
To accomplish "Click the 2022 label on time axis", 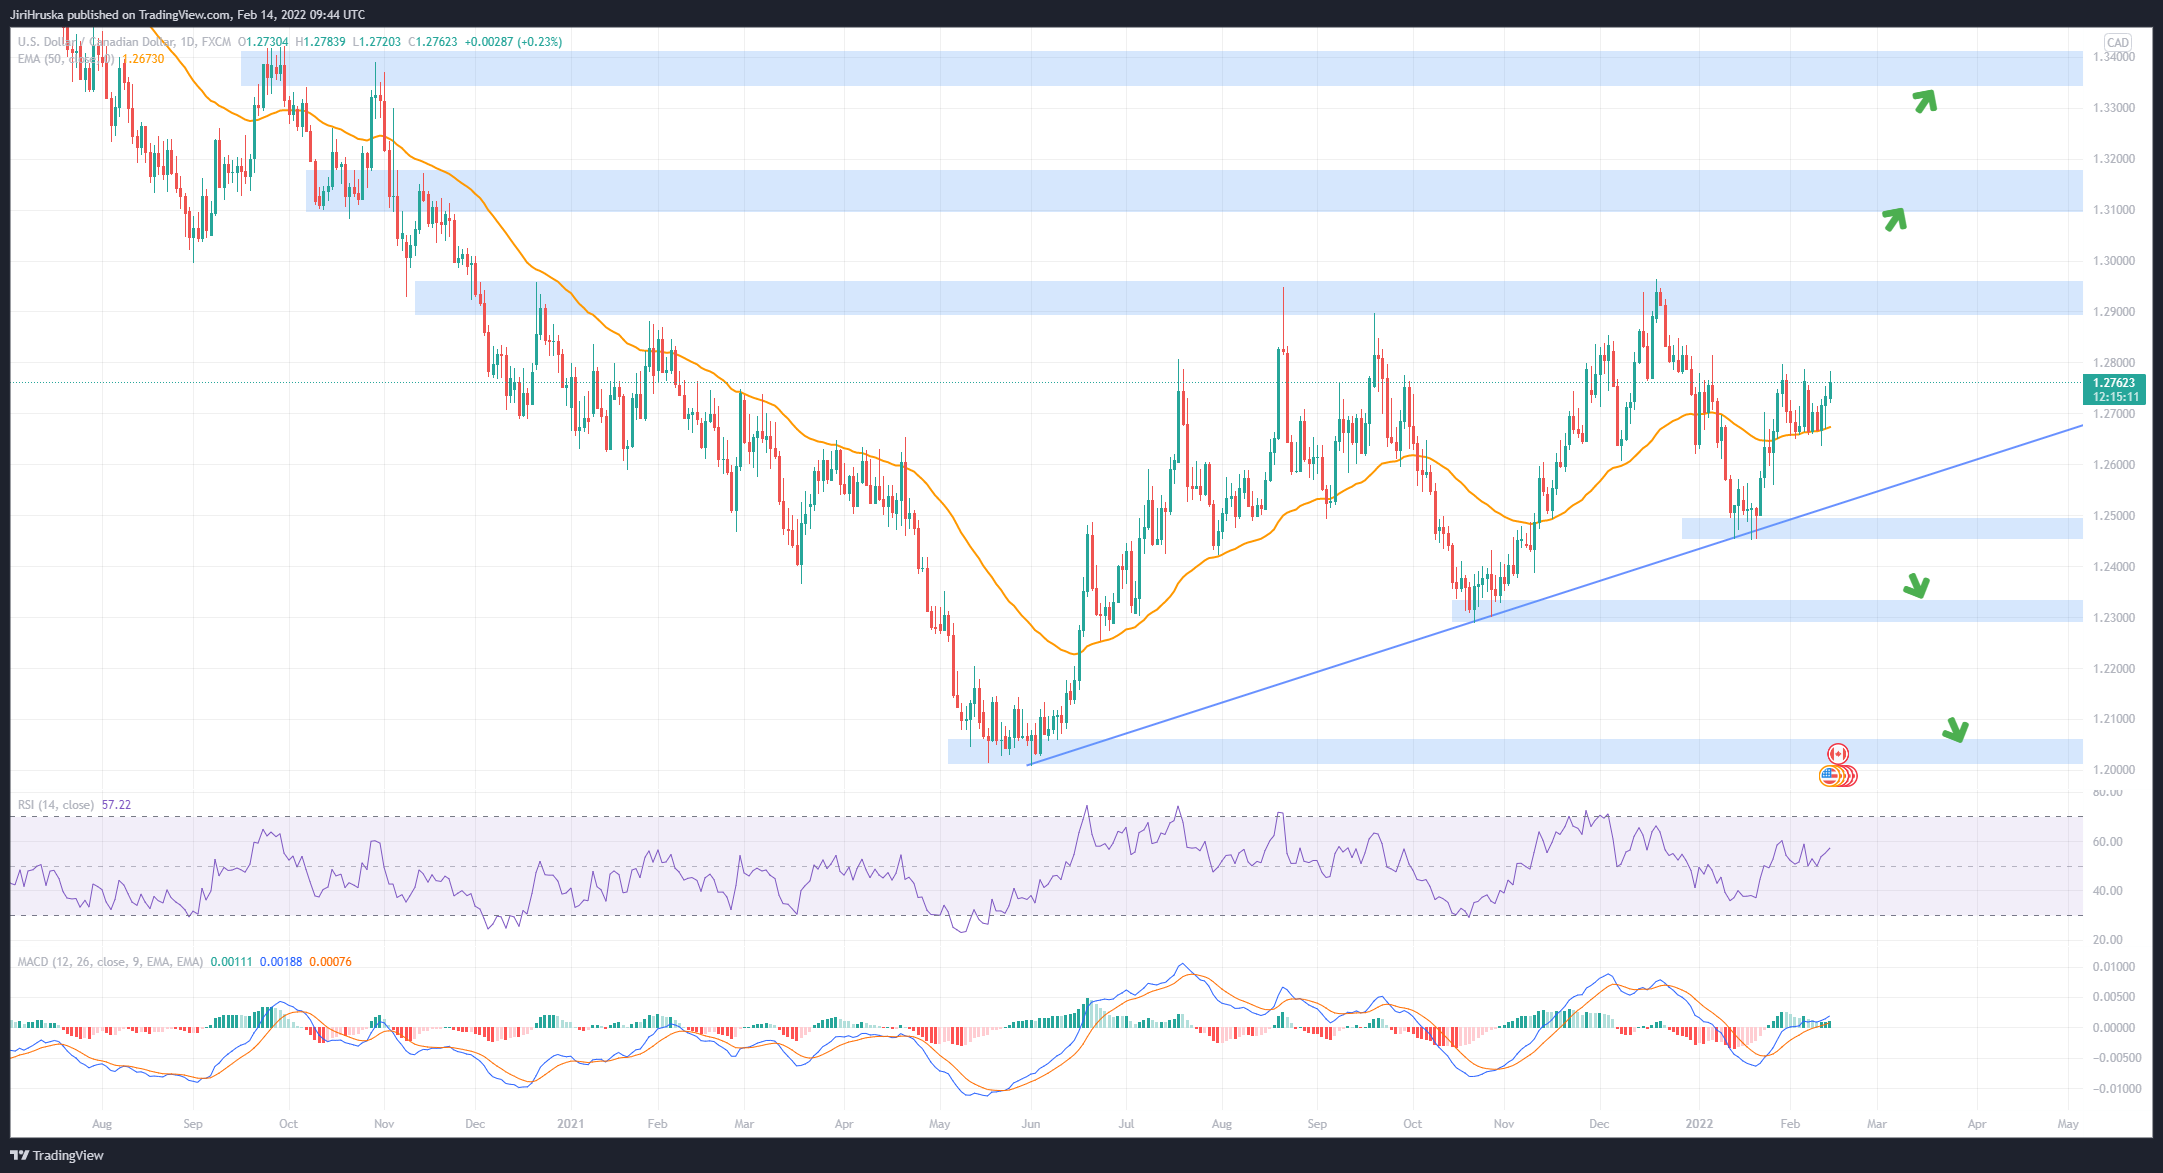I will click(1699, 1124).
